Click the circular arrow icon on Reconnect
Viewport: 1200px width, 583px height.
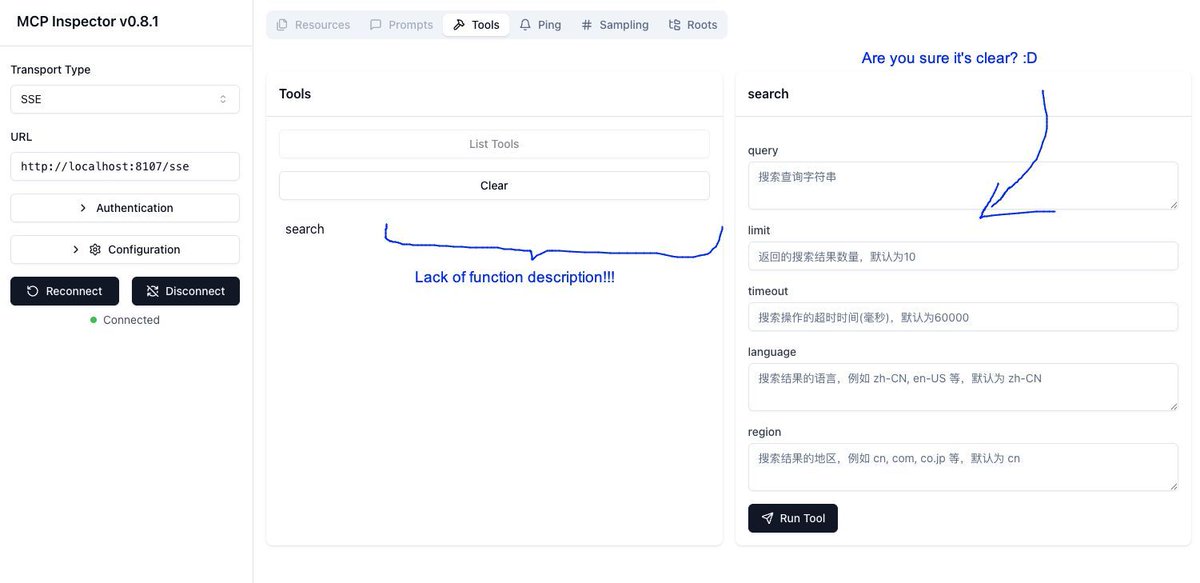click(33, 291)
